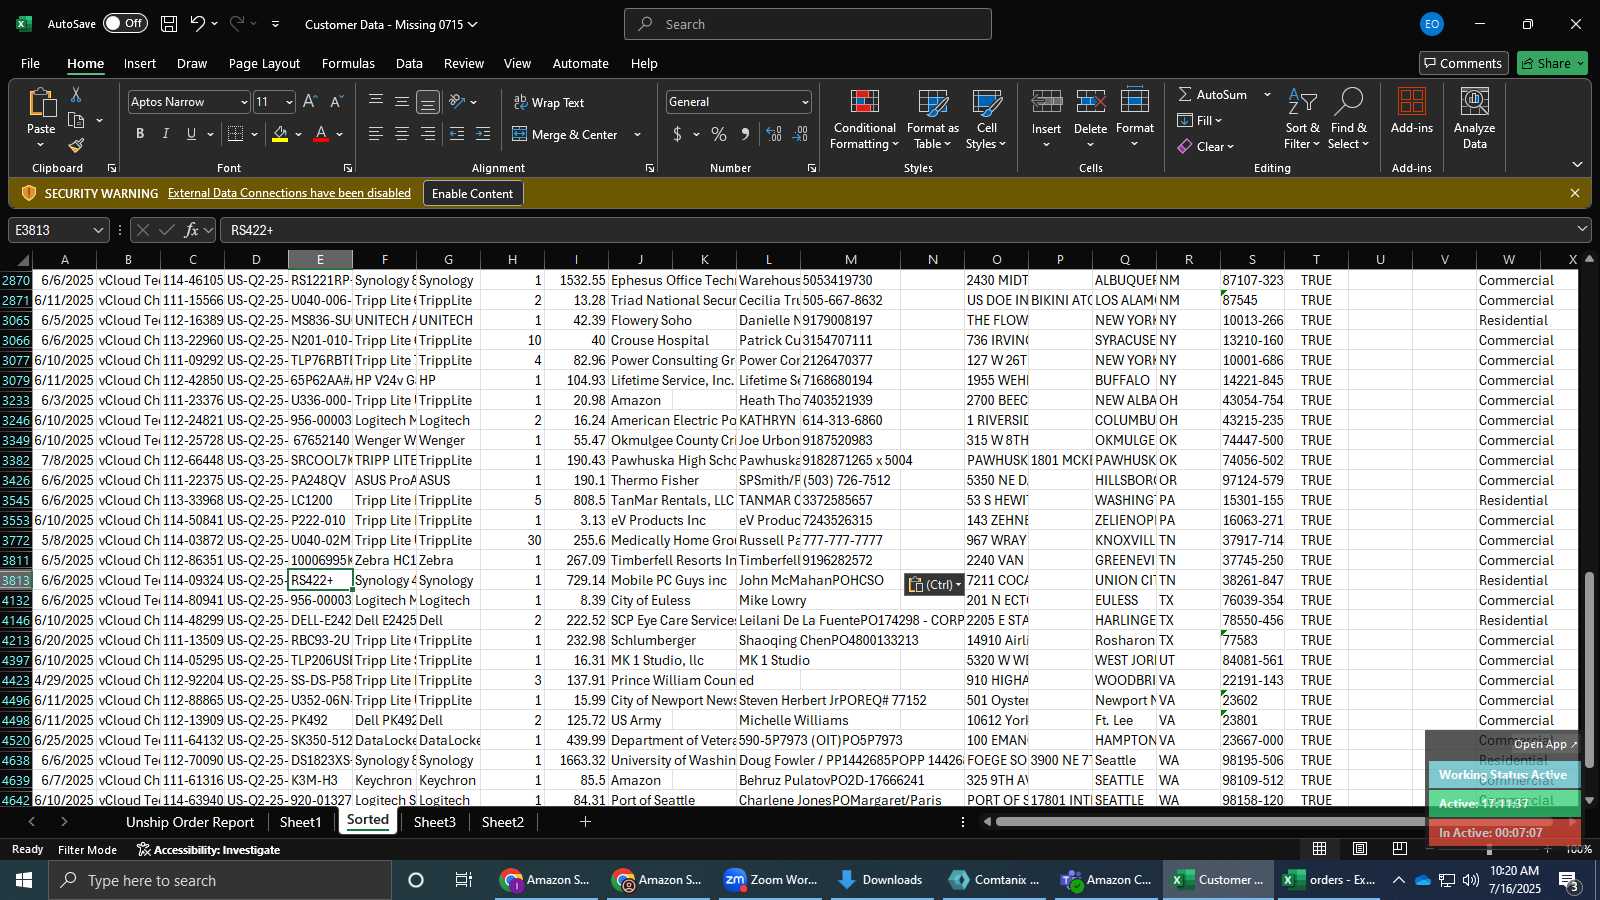Switch to Data ribbon tab
The width and height of the screenshot is (1600, 900).
tap(409, 63)
